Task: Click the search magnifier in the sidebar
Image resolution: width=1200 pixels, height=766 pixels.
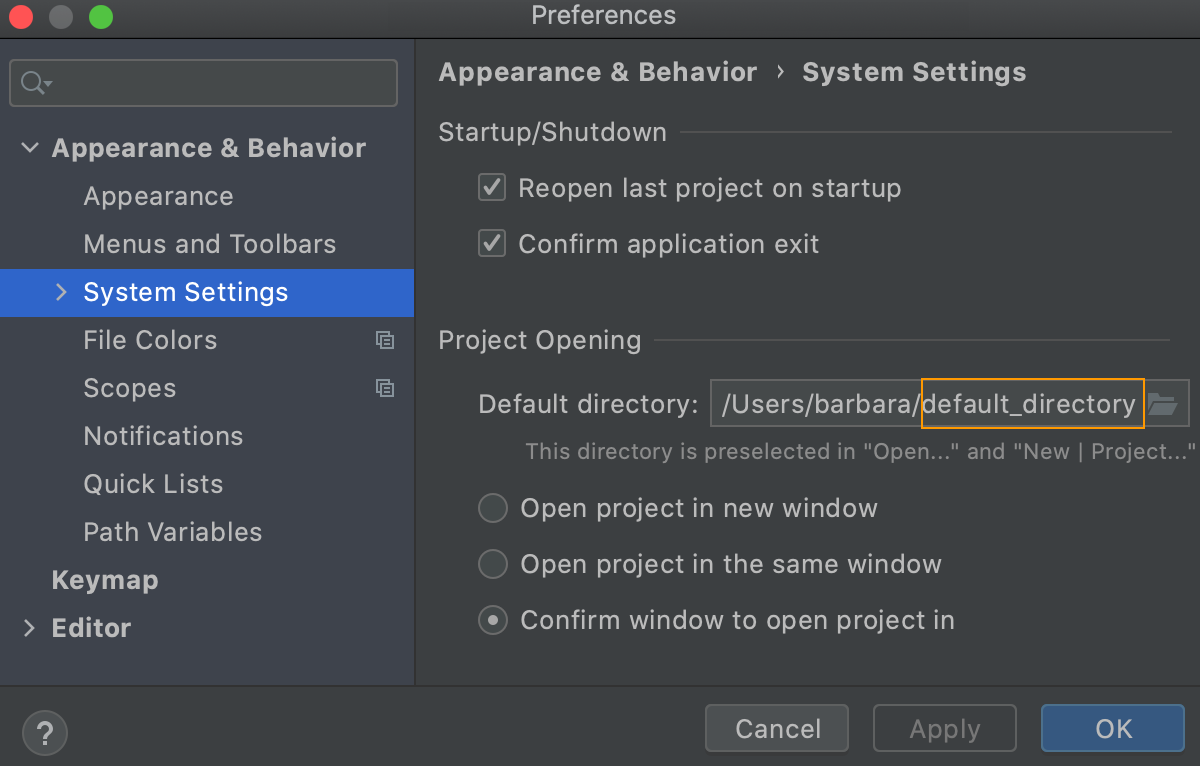Action: coord(31,82)
